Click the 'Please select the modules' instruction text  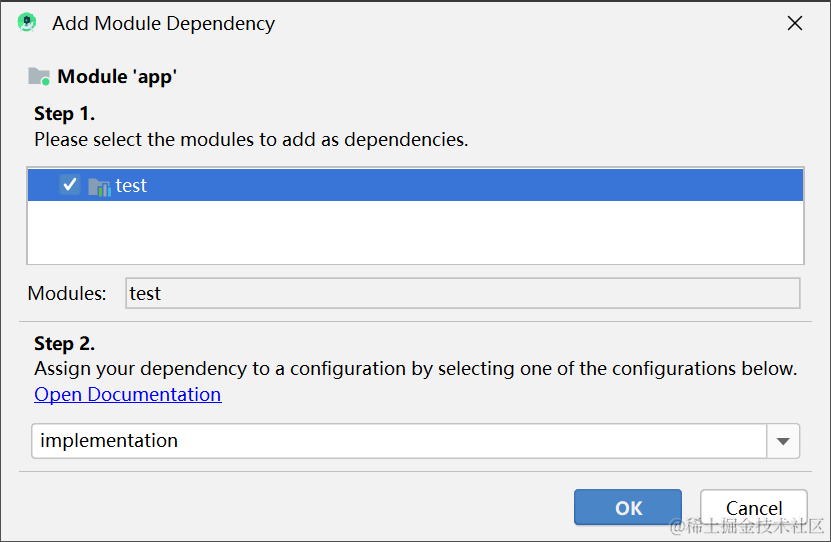click(x=251, y=140)
